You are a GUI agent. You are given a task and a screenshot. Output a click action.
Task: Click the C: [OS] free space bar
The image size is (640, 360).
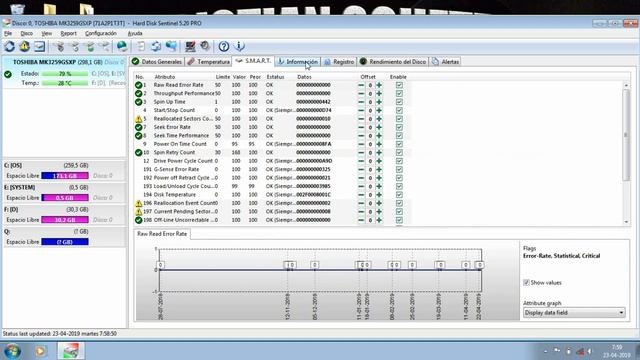click(65, 176)
